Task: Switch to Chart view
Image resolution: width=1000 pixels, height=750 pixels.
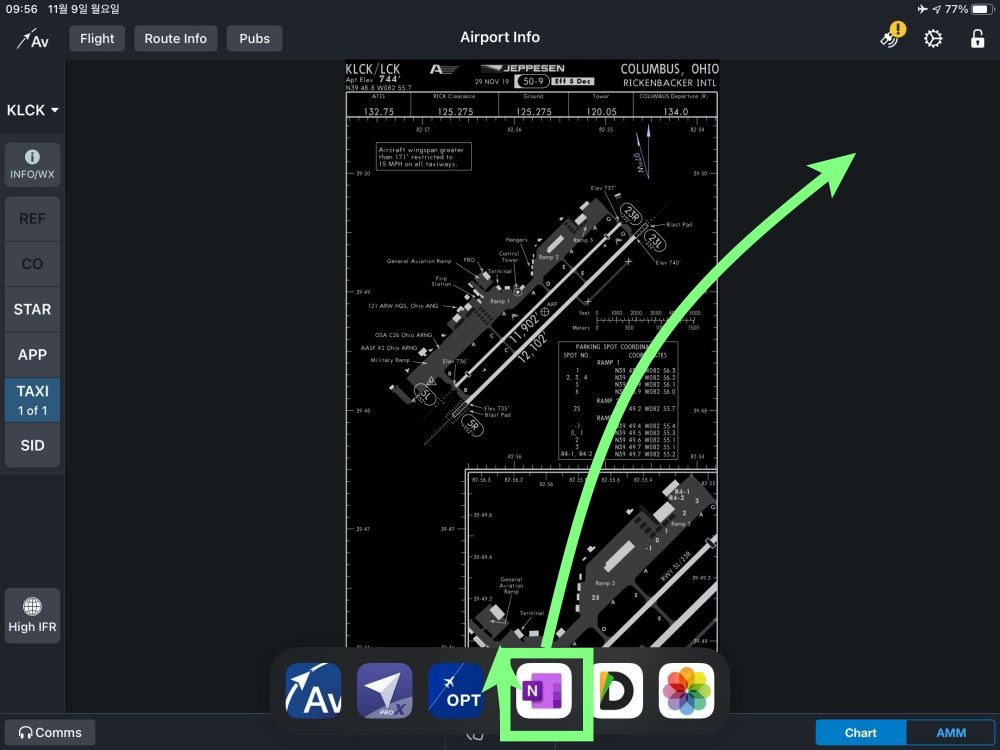Action: point(860,733)
